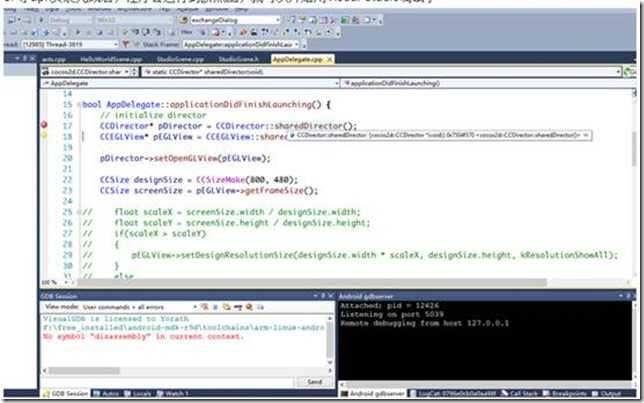Click the comment "// initialize director"
Image resolution: width=644 pixels, height=403 pixels.
153,115
